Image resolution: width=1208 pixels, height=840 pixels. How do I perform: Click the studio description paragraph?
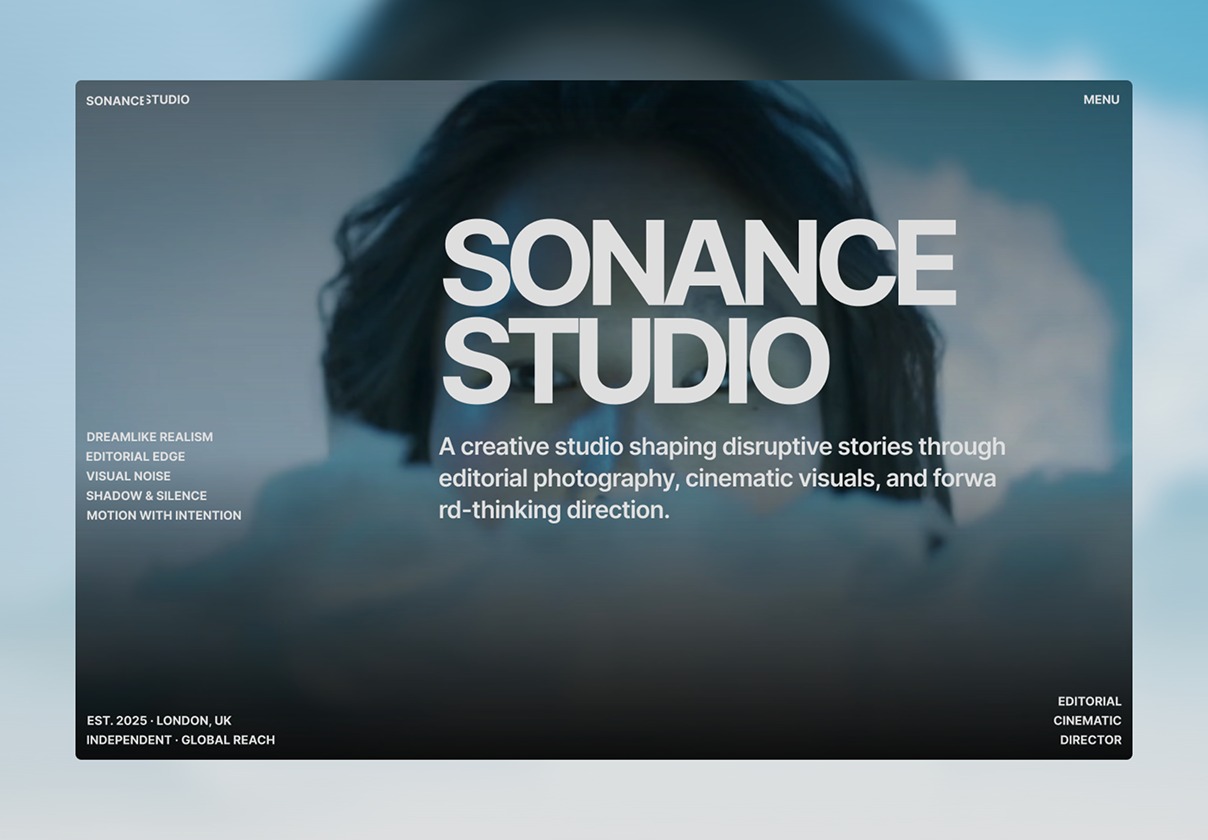[720, 478]
